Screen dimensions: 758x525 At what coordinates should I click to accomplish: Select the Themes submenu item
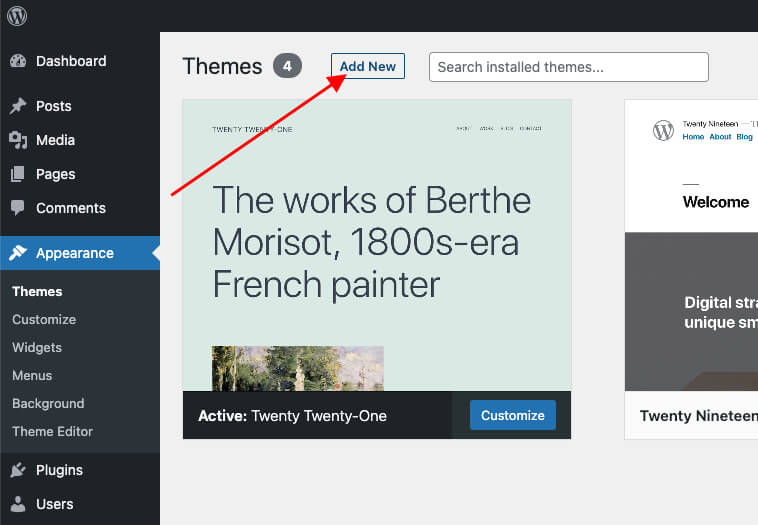(37, 291)
